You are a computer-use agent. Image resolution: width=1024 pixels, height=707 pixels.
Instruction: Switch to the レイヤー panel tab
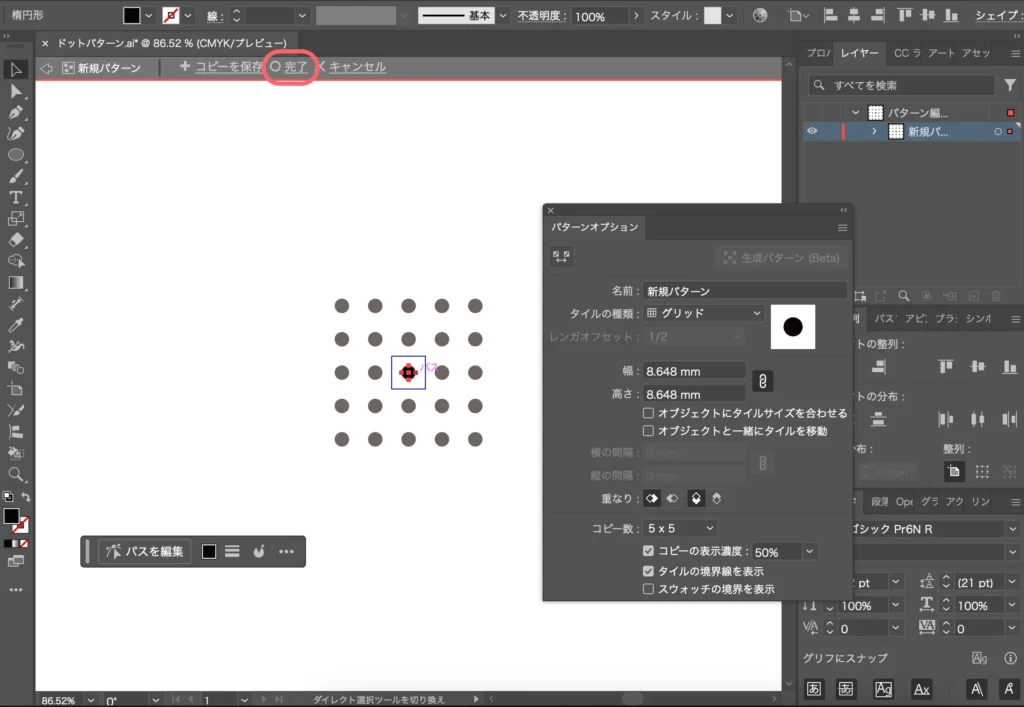pos(860,54)
